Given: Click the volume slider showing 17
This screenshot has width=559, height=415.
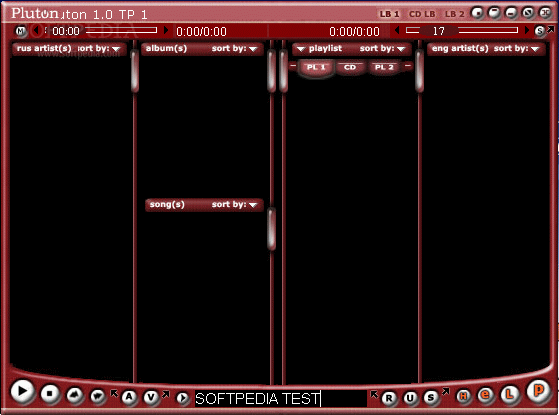Looking at the screenshot, I should (462, 30).
